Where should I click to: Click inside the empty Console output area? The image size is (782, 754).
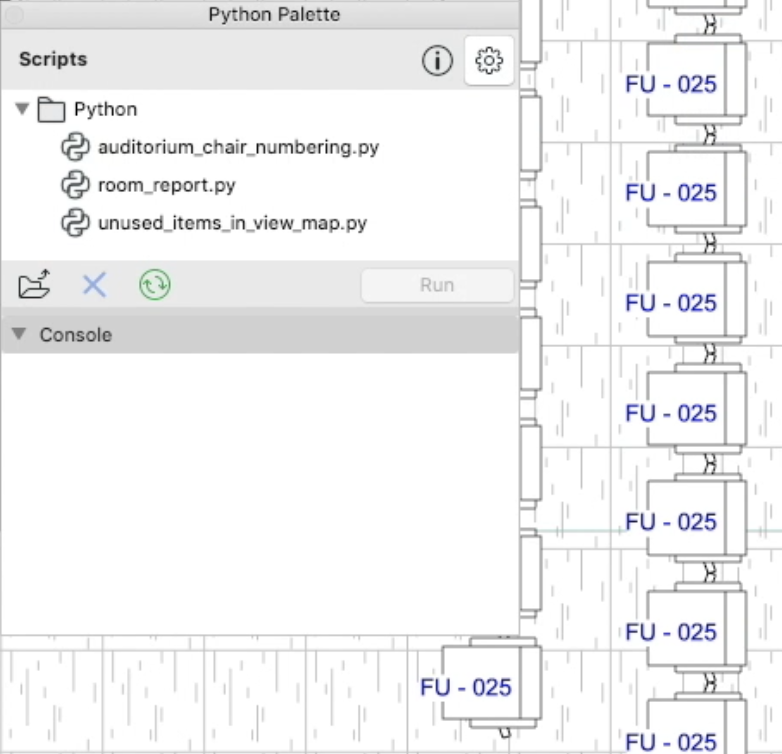[260, 490]
